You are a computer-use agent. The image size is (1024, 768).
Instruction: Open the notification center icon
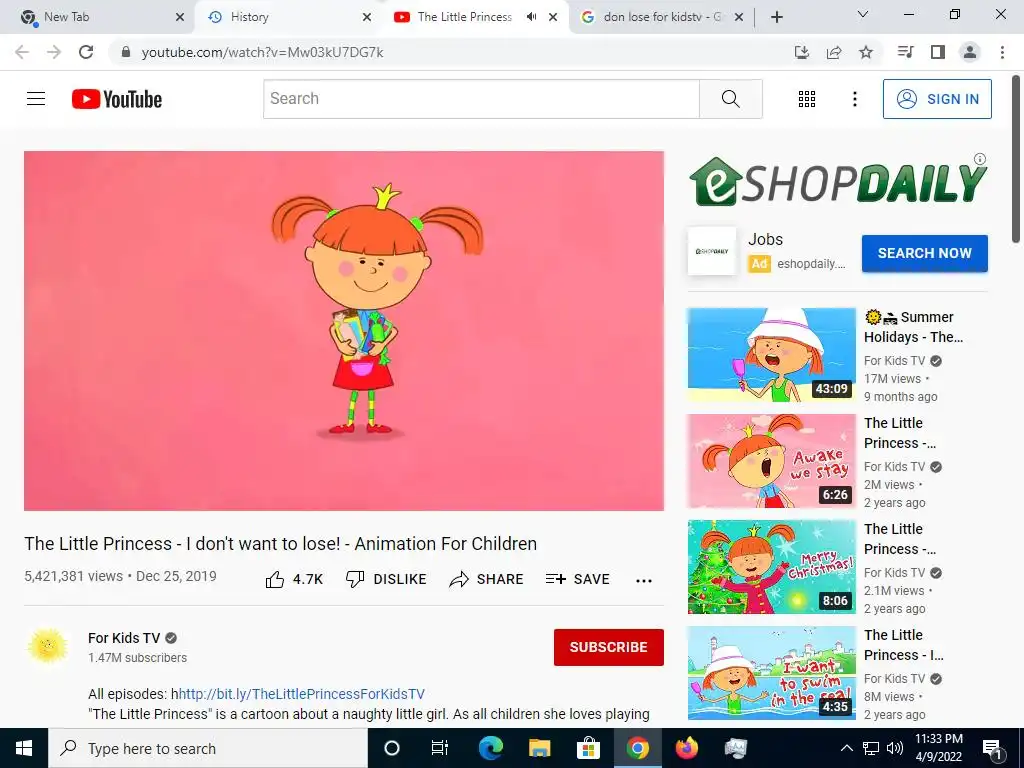tap(993, 748)
